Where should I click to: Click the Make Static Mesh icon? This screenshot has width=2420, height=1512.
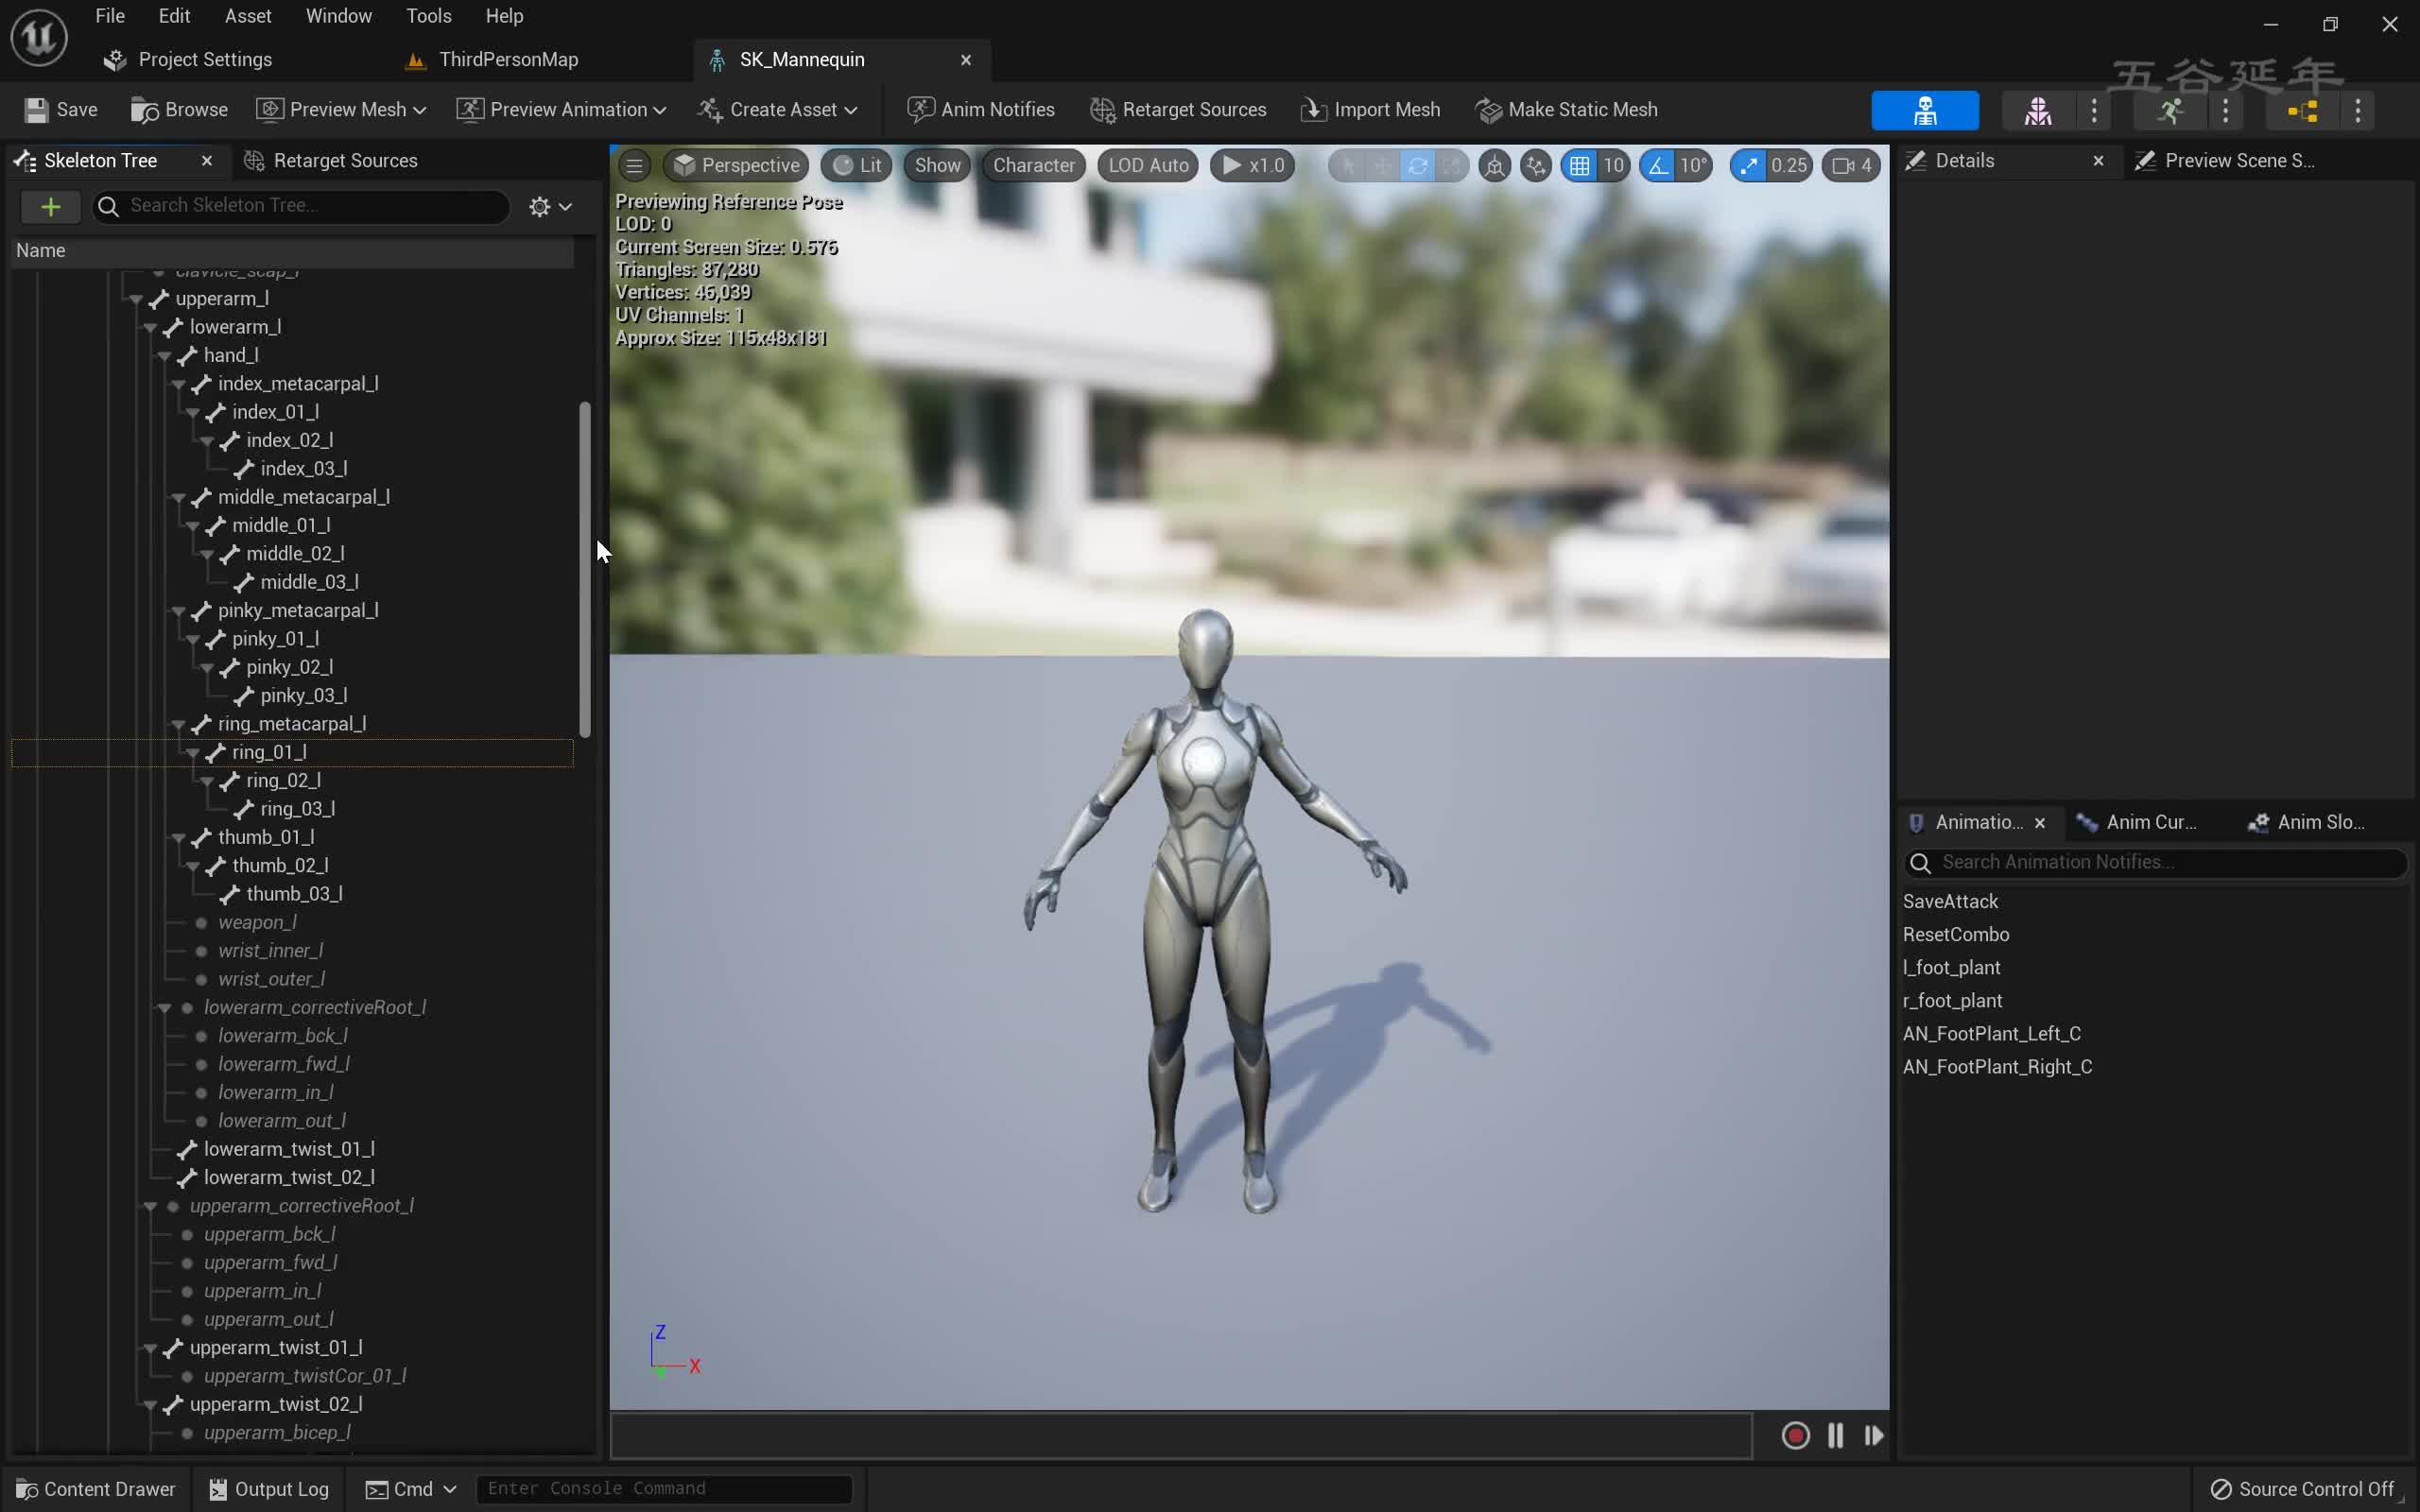(1488, 110)
